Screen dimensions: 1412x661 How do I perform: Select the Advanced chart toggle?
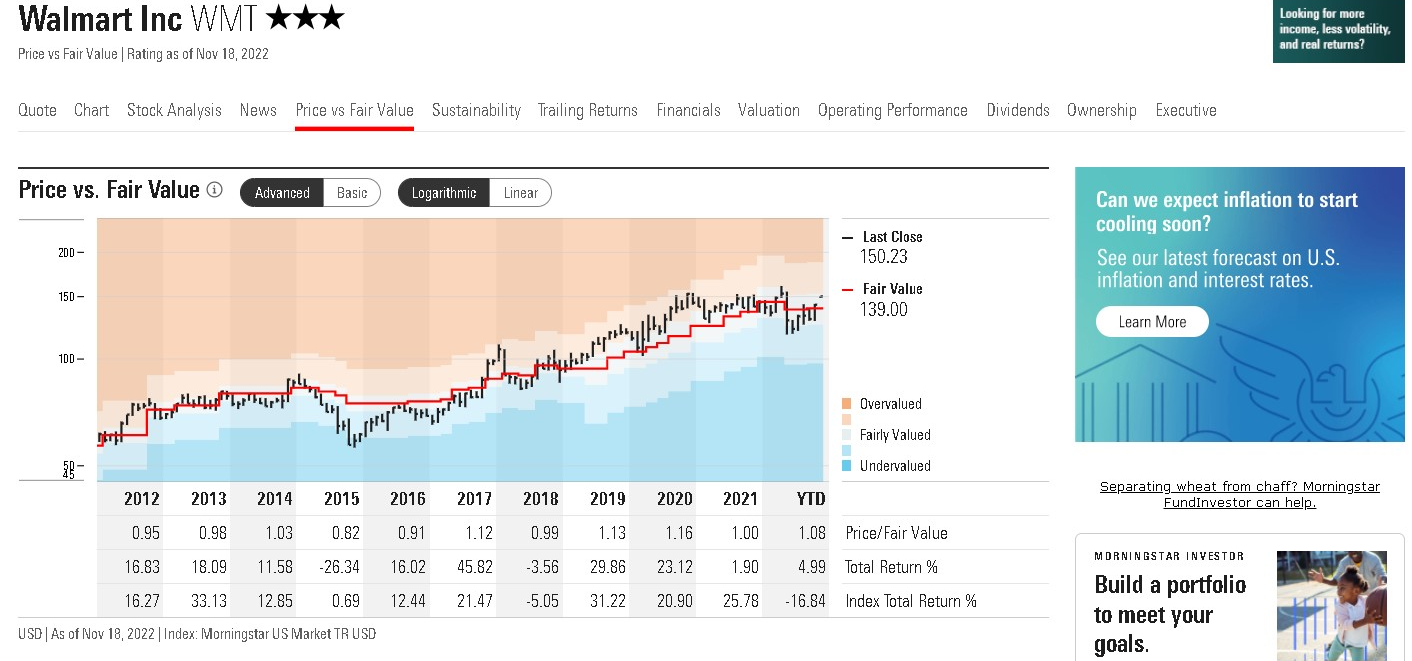click(282, 193)
